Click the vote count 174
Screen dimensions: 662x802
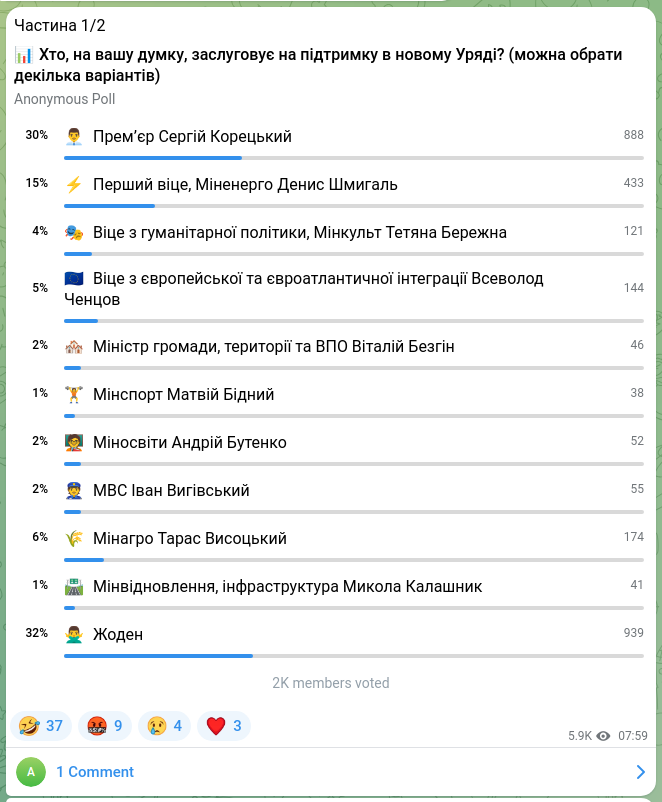click(633, 537)
